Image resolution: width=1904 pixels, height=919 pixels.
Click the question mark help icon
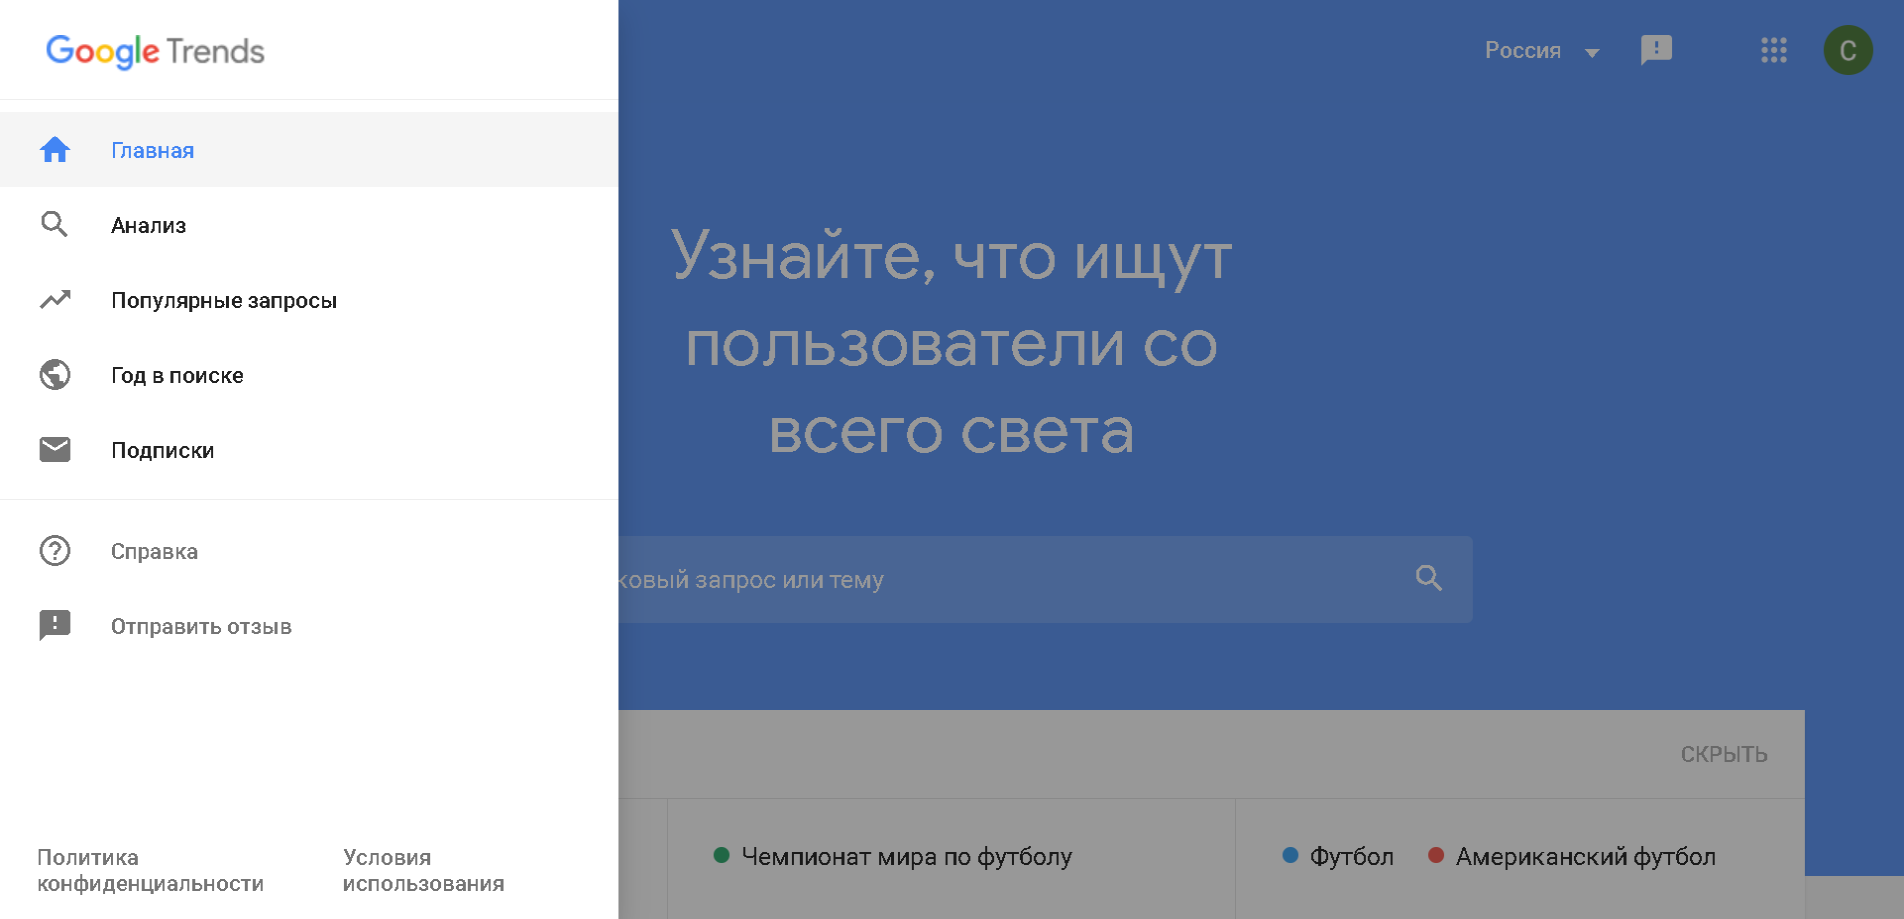pyautogui.click(x=55, y=551)
